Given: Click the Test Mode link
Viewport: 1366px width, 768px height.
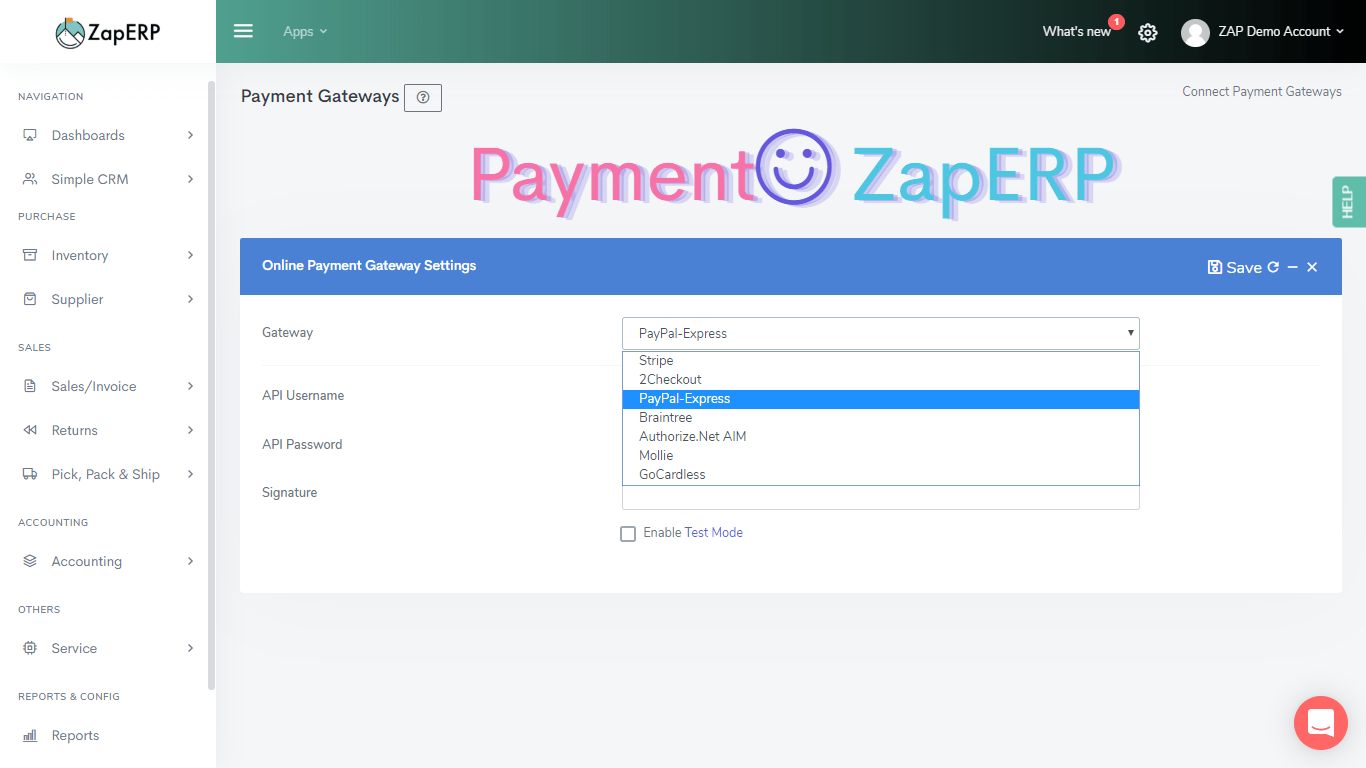Looking at the screenshot, I should 713,533.
